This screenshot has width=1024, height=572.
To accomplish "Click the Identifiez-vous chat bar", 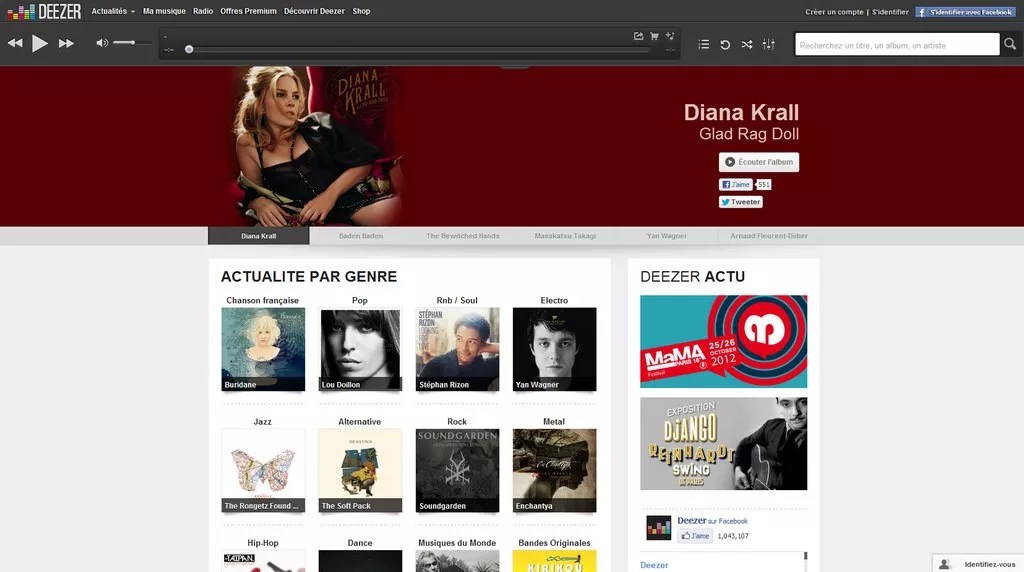I will 978,564.
